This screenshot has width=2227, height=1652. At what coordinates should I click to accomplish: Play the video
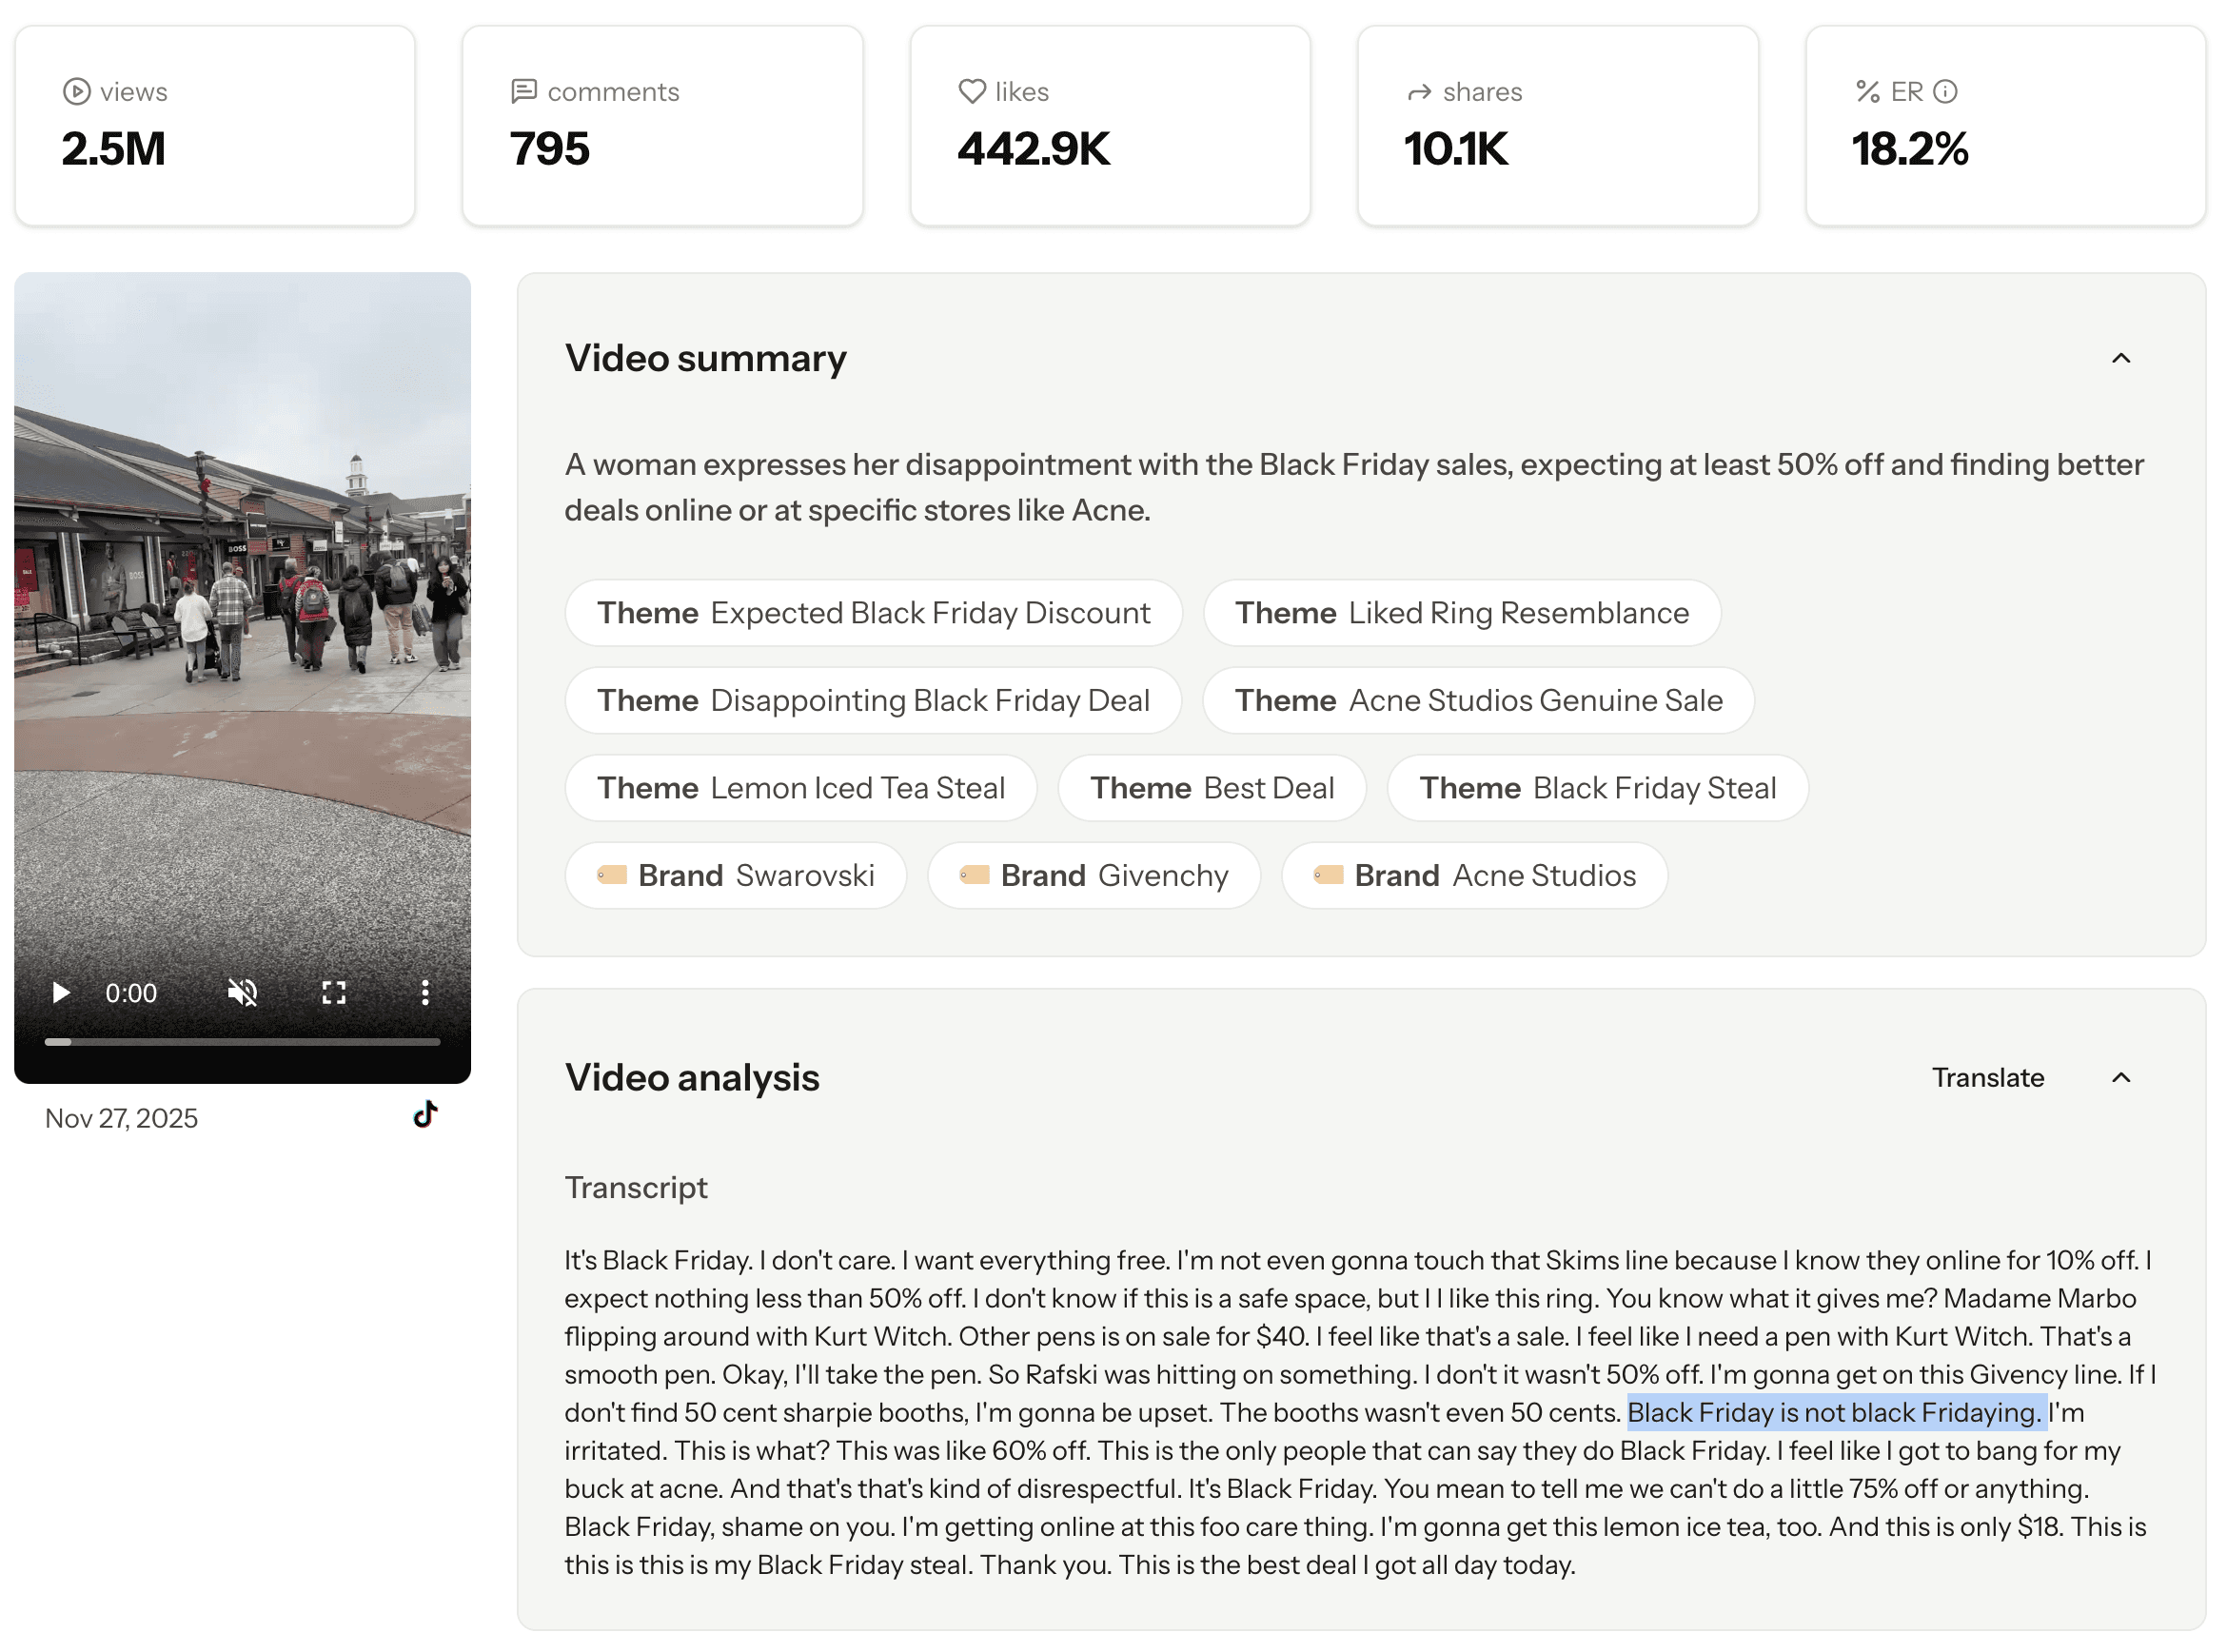tap(61, 993)
